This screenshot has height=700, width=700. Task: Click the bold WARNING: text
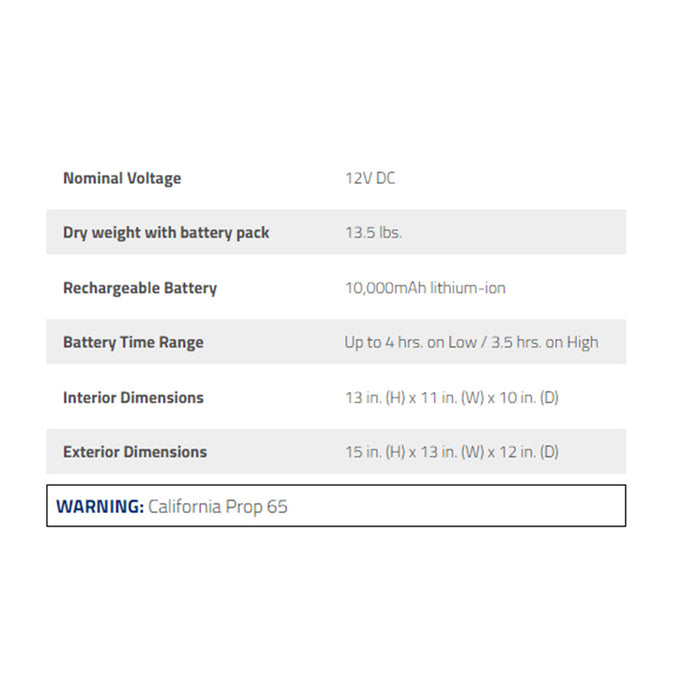pyautogui.click(x=100, y=506)
